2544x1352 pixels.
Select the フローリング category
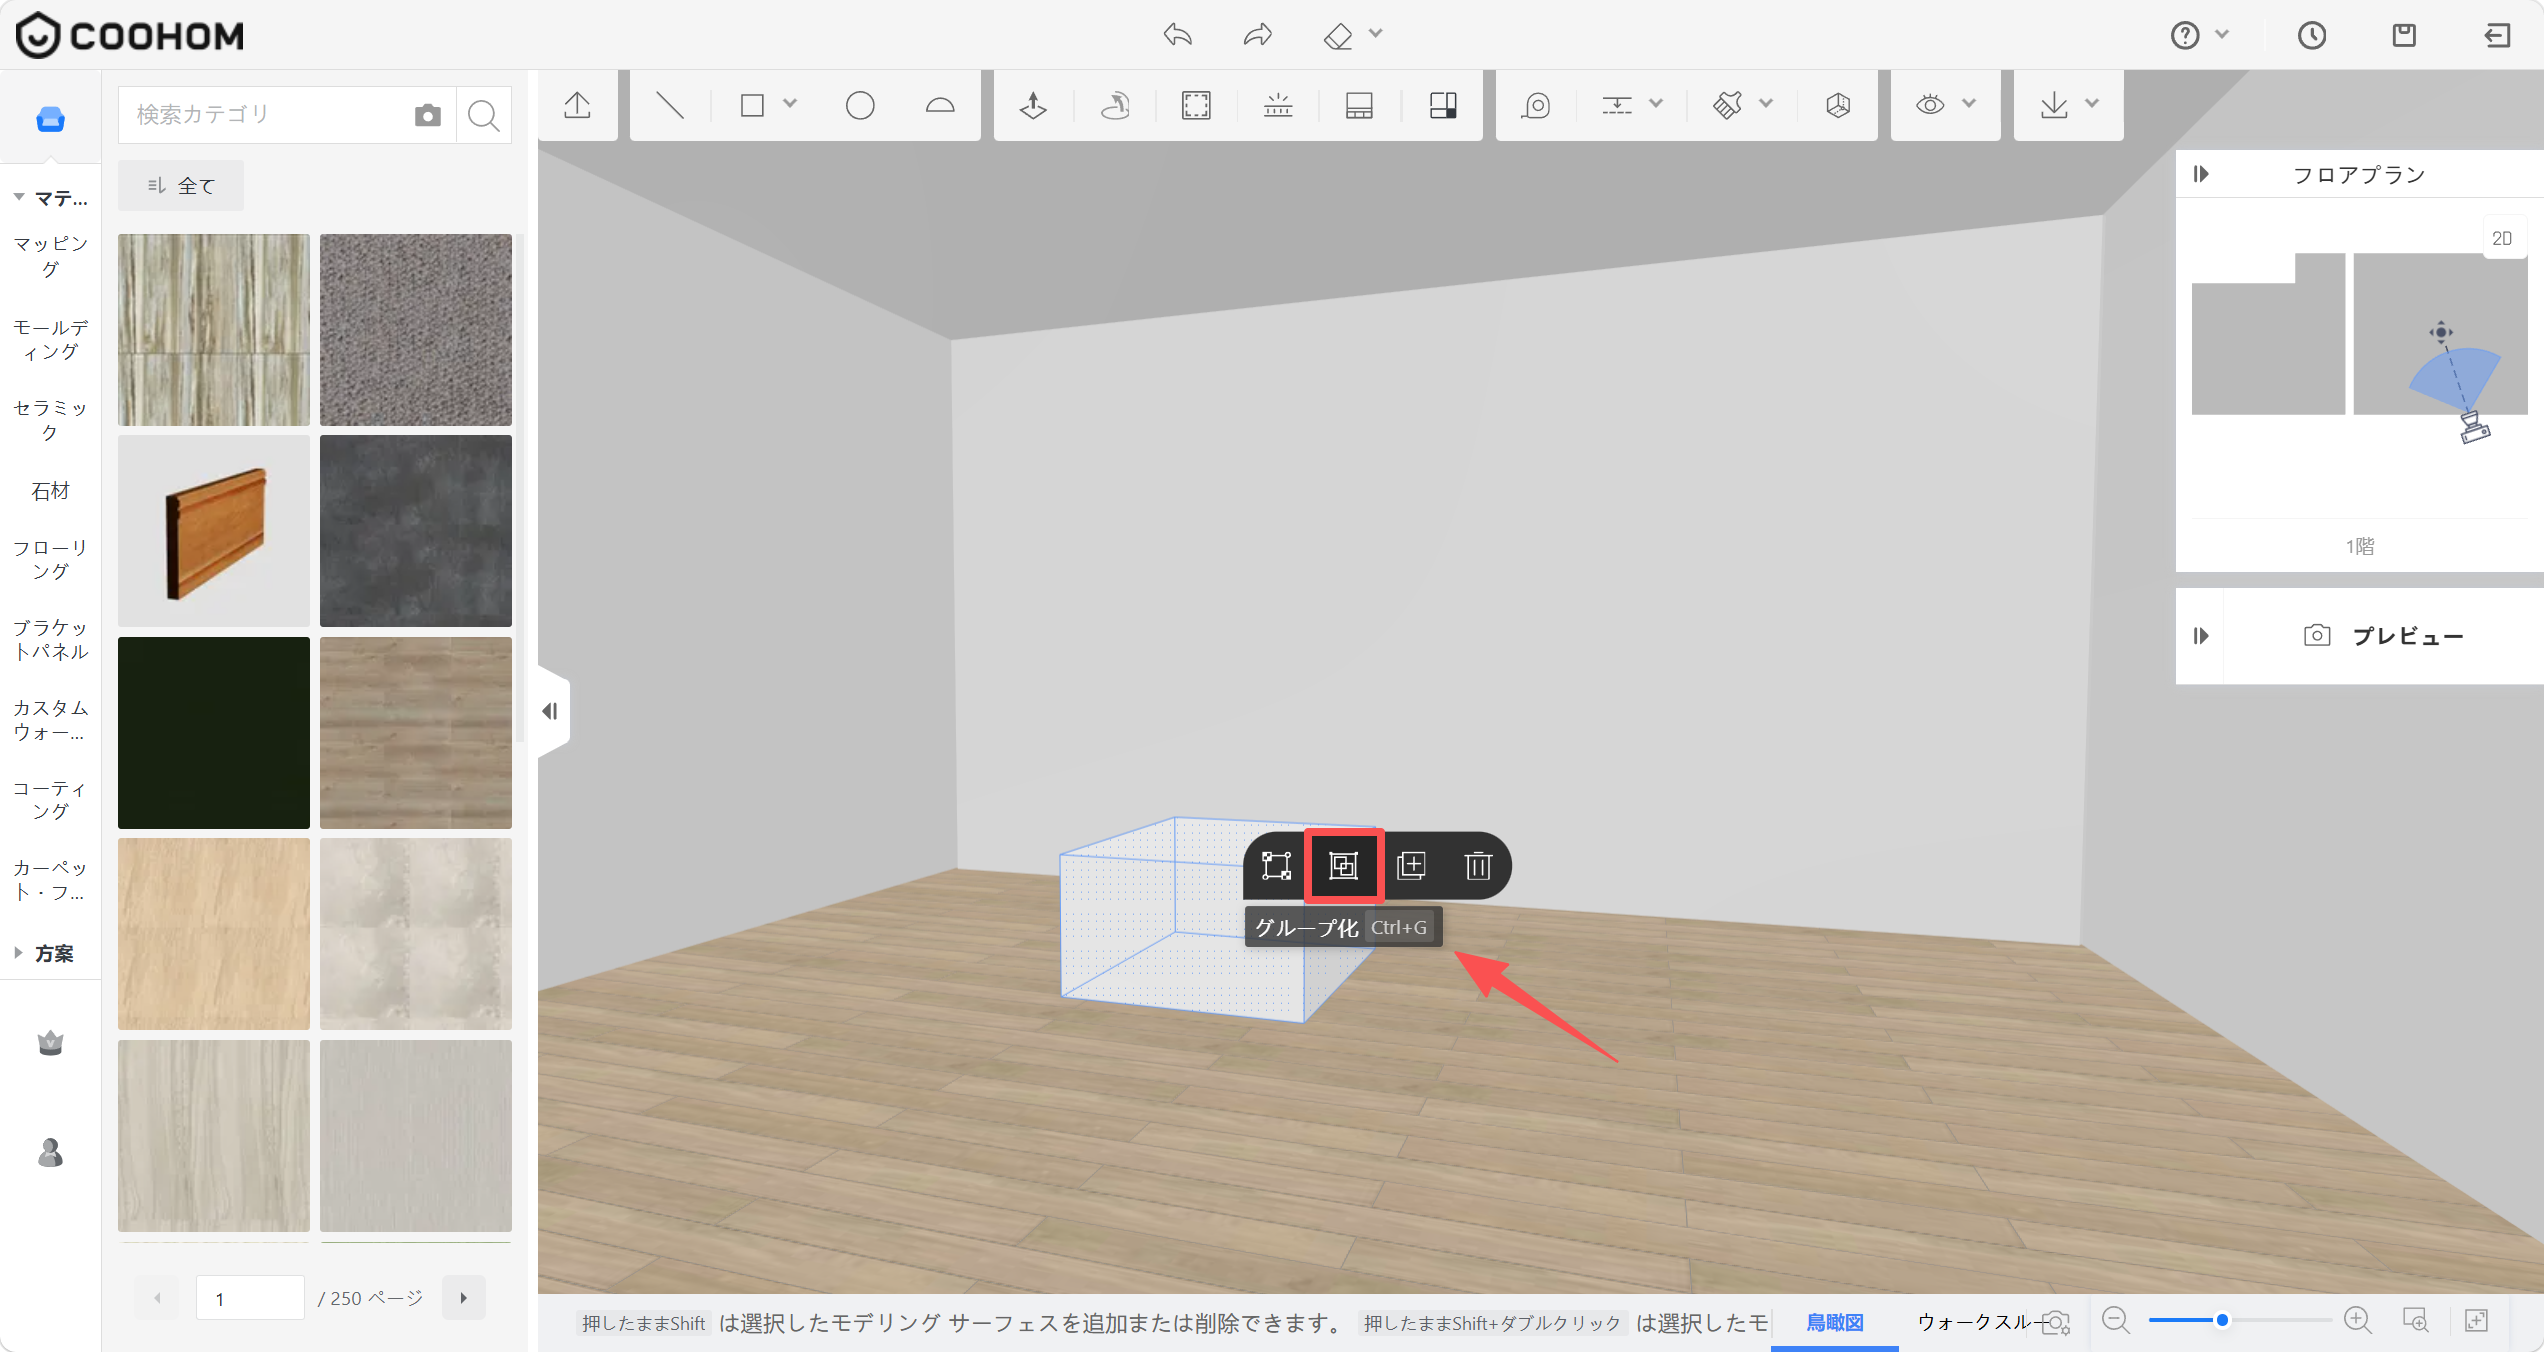(50, 559)
